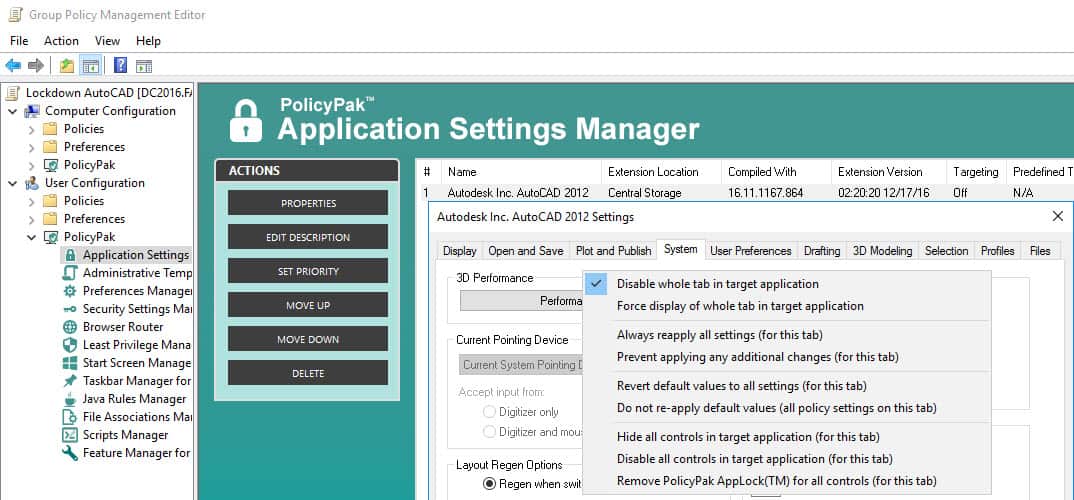Open the View menu

click(108, 41)
